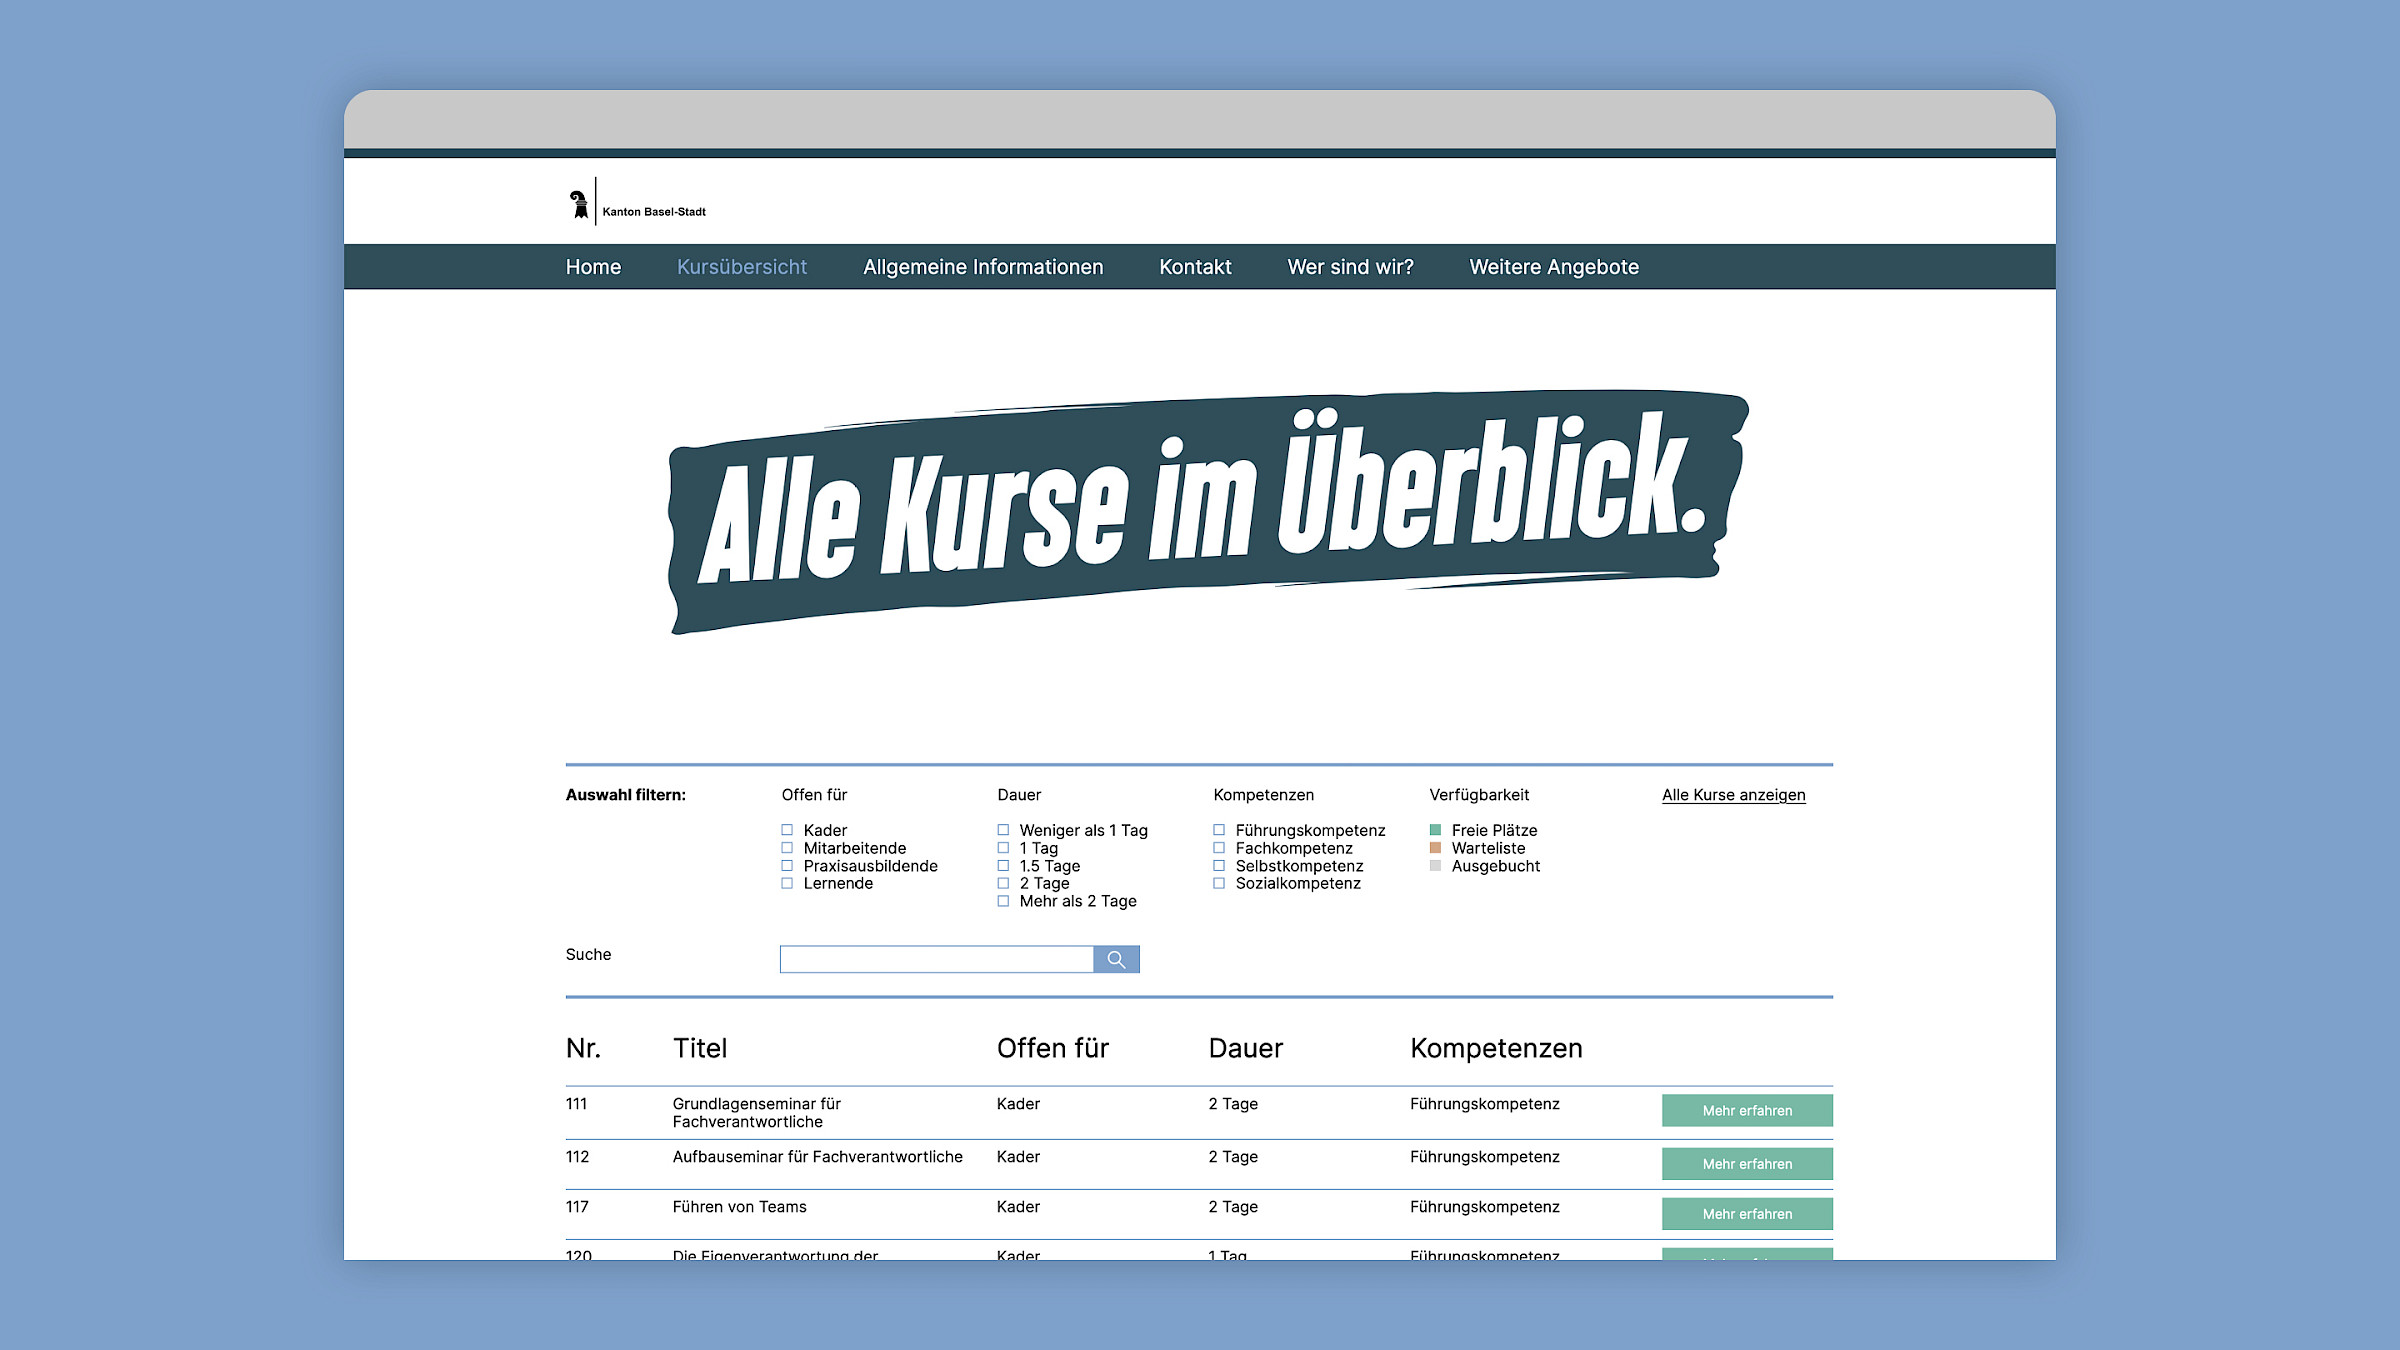This screenshot has height=1350, width=2400.
Task: Go to Allgemeine Informationen in navigation
Action: click(982, 267)
